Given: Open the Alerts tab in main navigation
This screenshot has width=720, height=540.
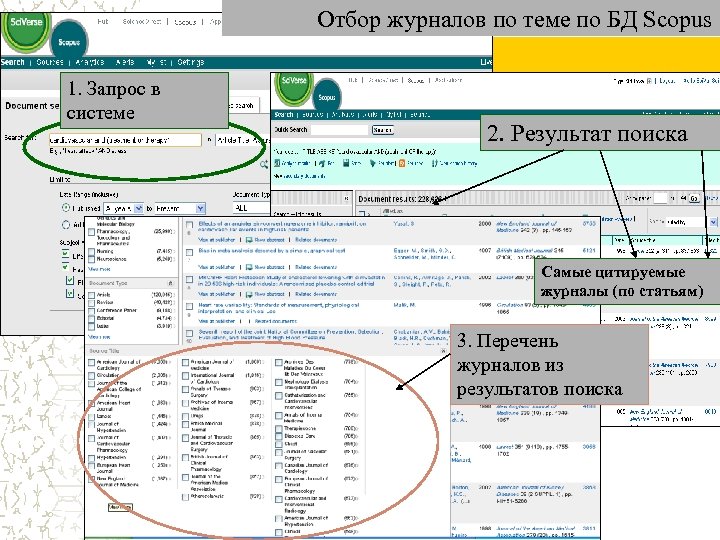Looking at the screenshot, I should coord(124,62).
